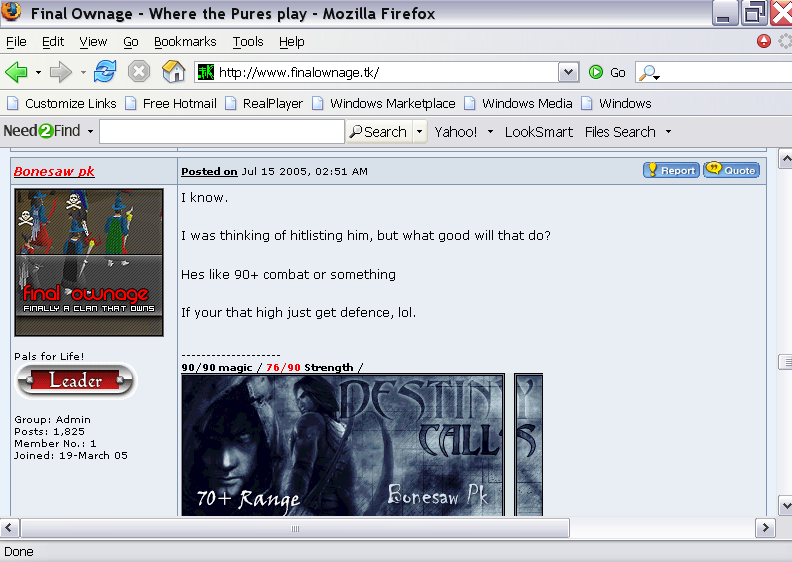The width and height of the screenshot is (792, 562).
Task: Click the toolbar Search button
Action: click(379, 132)
